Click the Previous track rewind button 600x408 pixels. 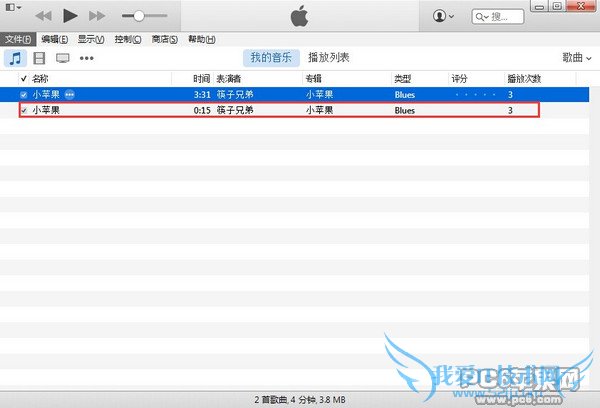pyautogui.click(x=43, y=16)
